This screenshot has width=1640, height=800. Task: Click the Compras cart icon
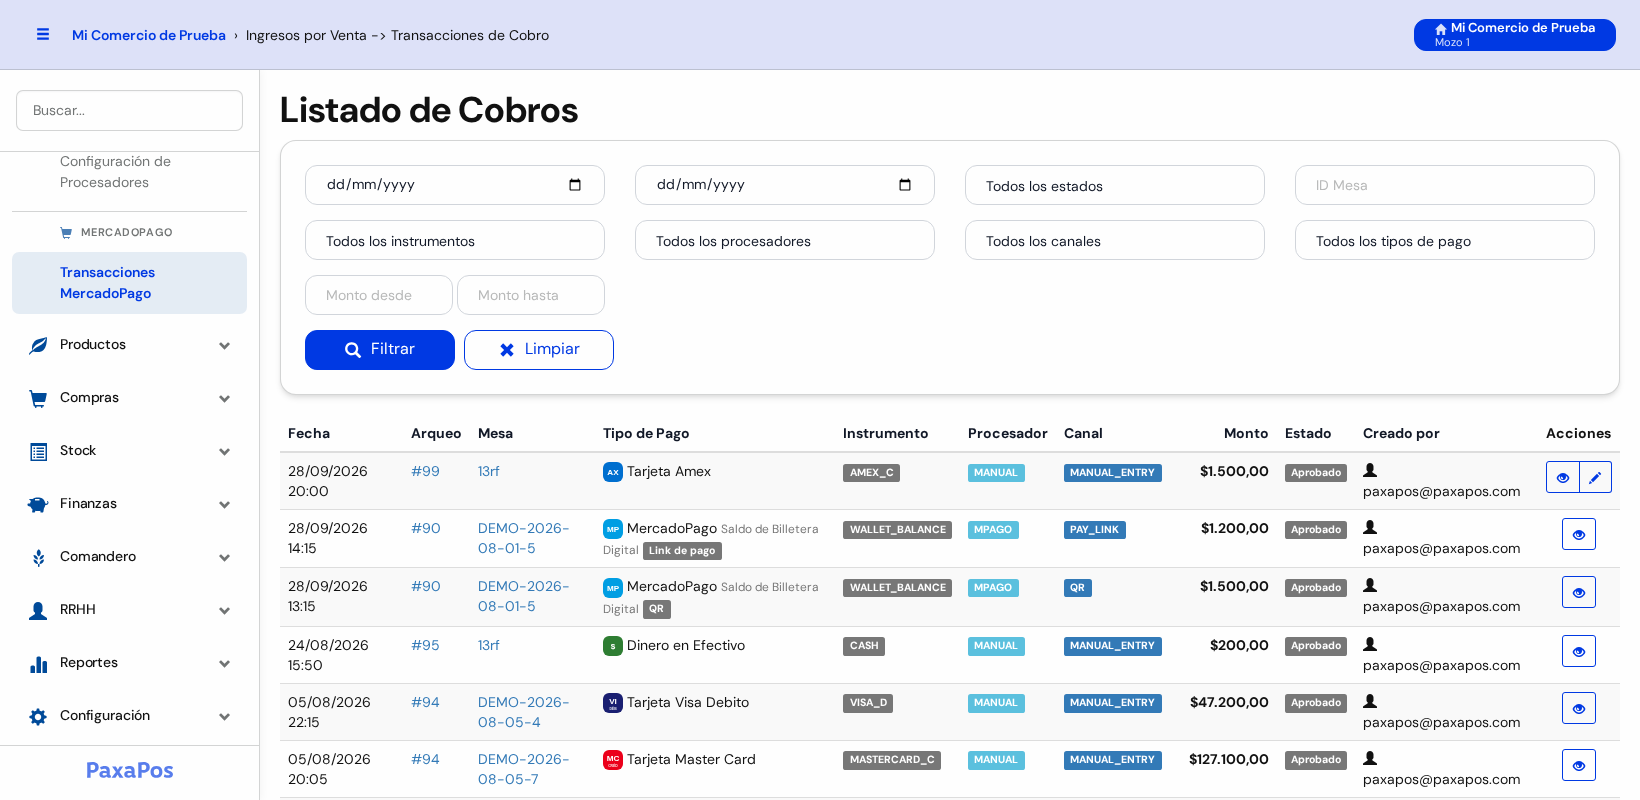[38, 398]
